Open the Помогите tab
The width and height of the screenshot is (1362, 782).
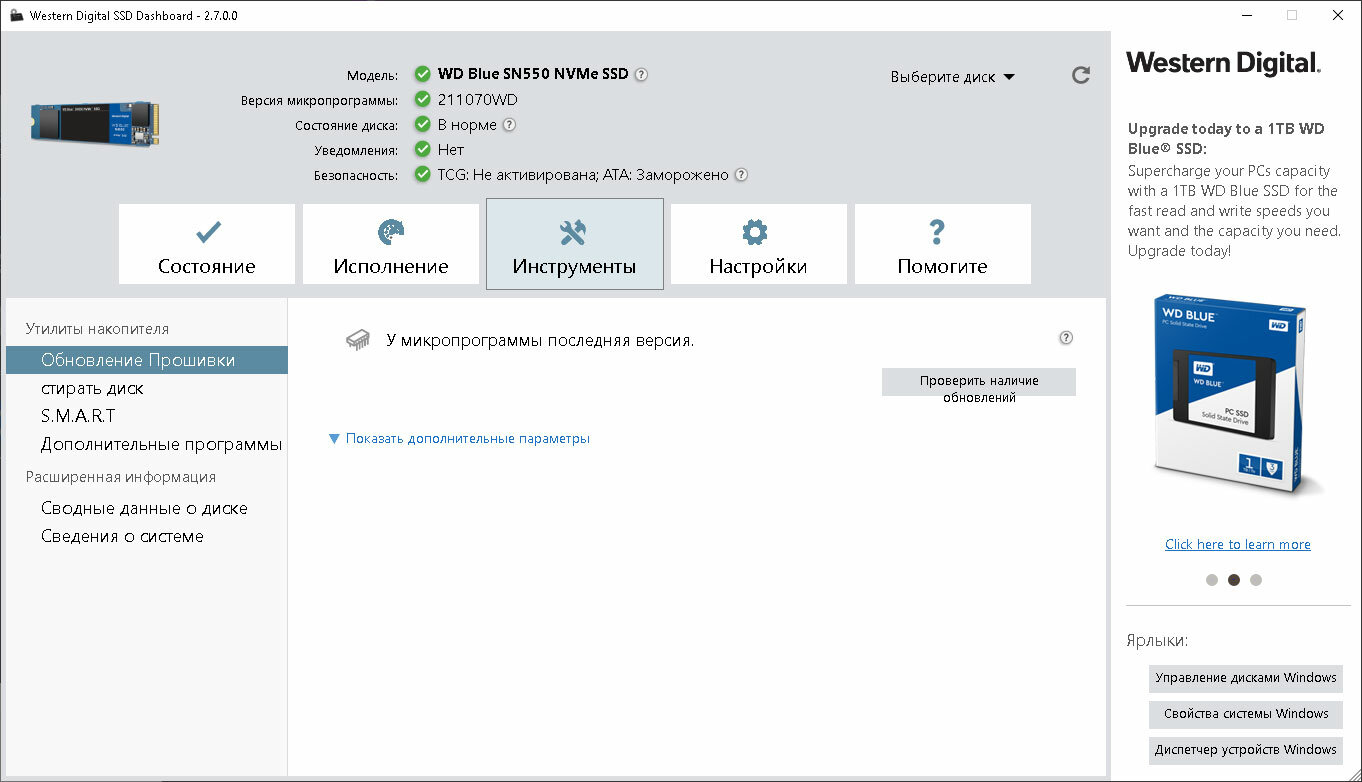(943, 244)
